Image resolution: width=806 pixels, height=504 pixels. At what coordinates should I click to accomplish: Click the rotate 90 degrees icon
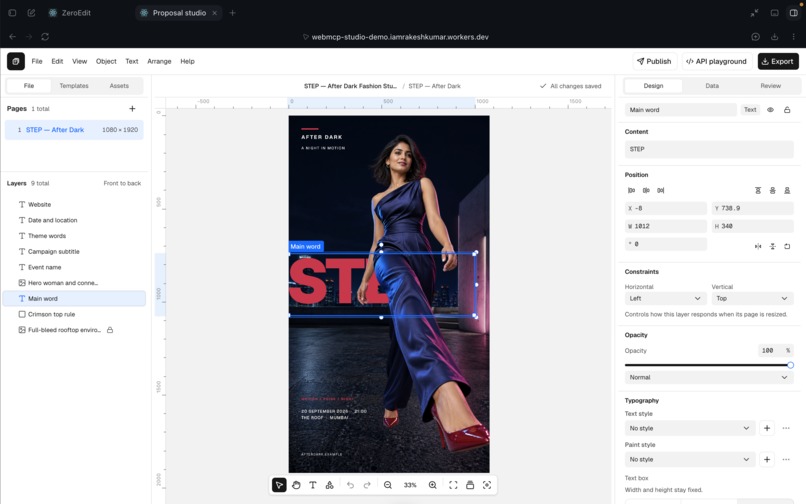[787, 246]
